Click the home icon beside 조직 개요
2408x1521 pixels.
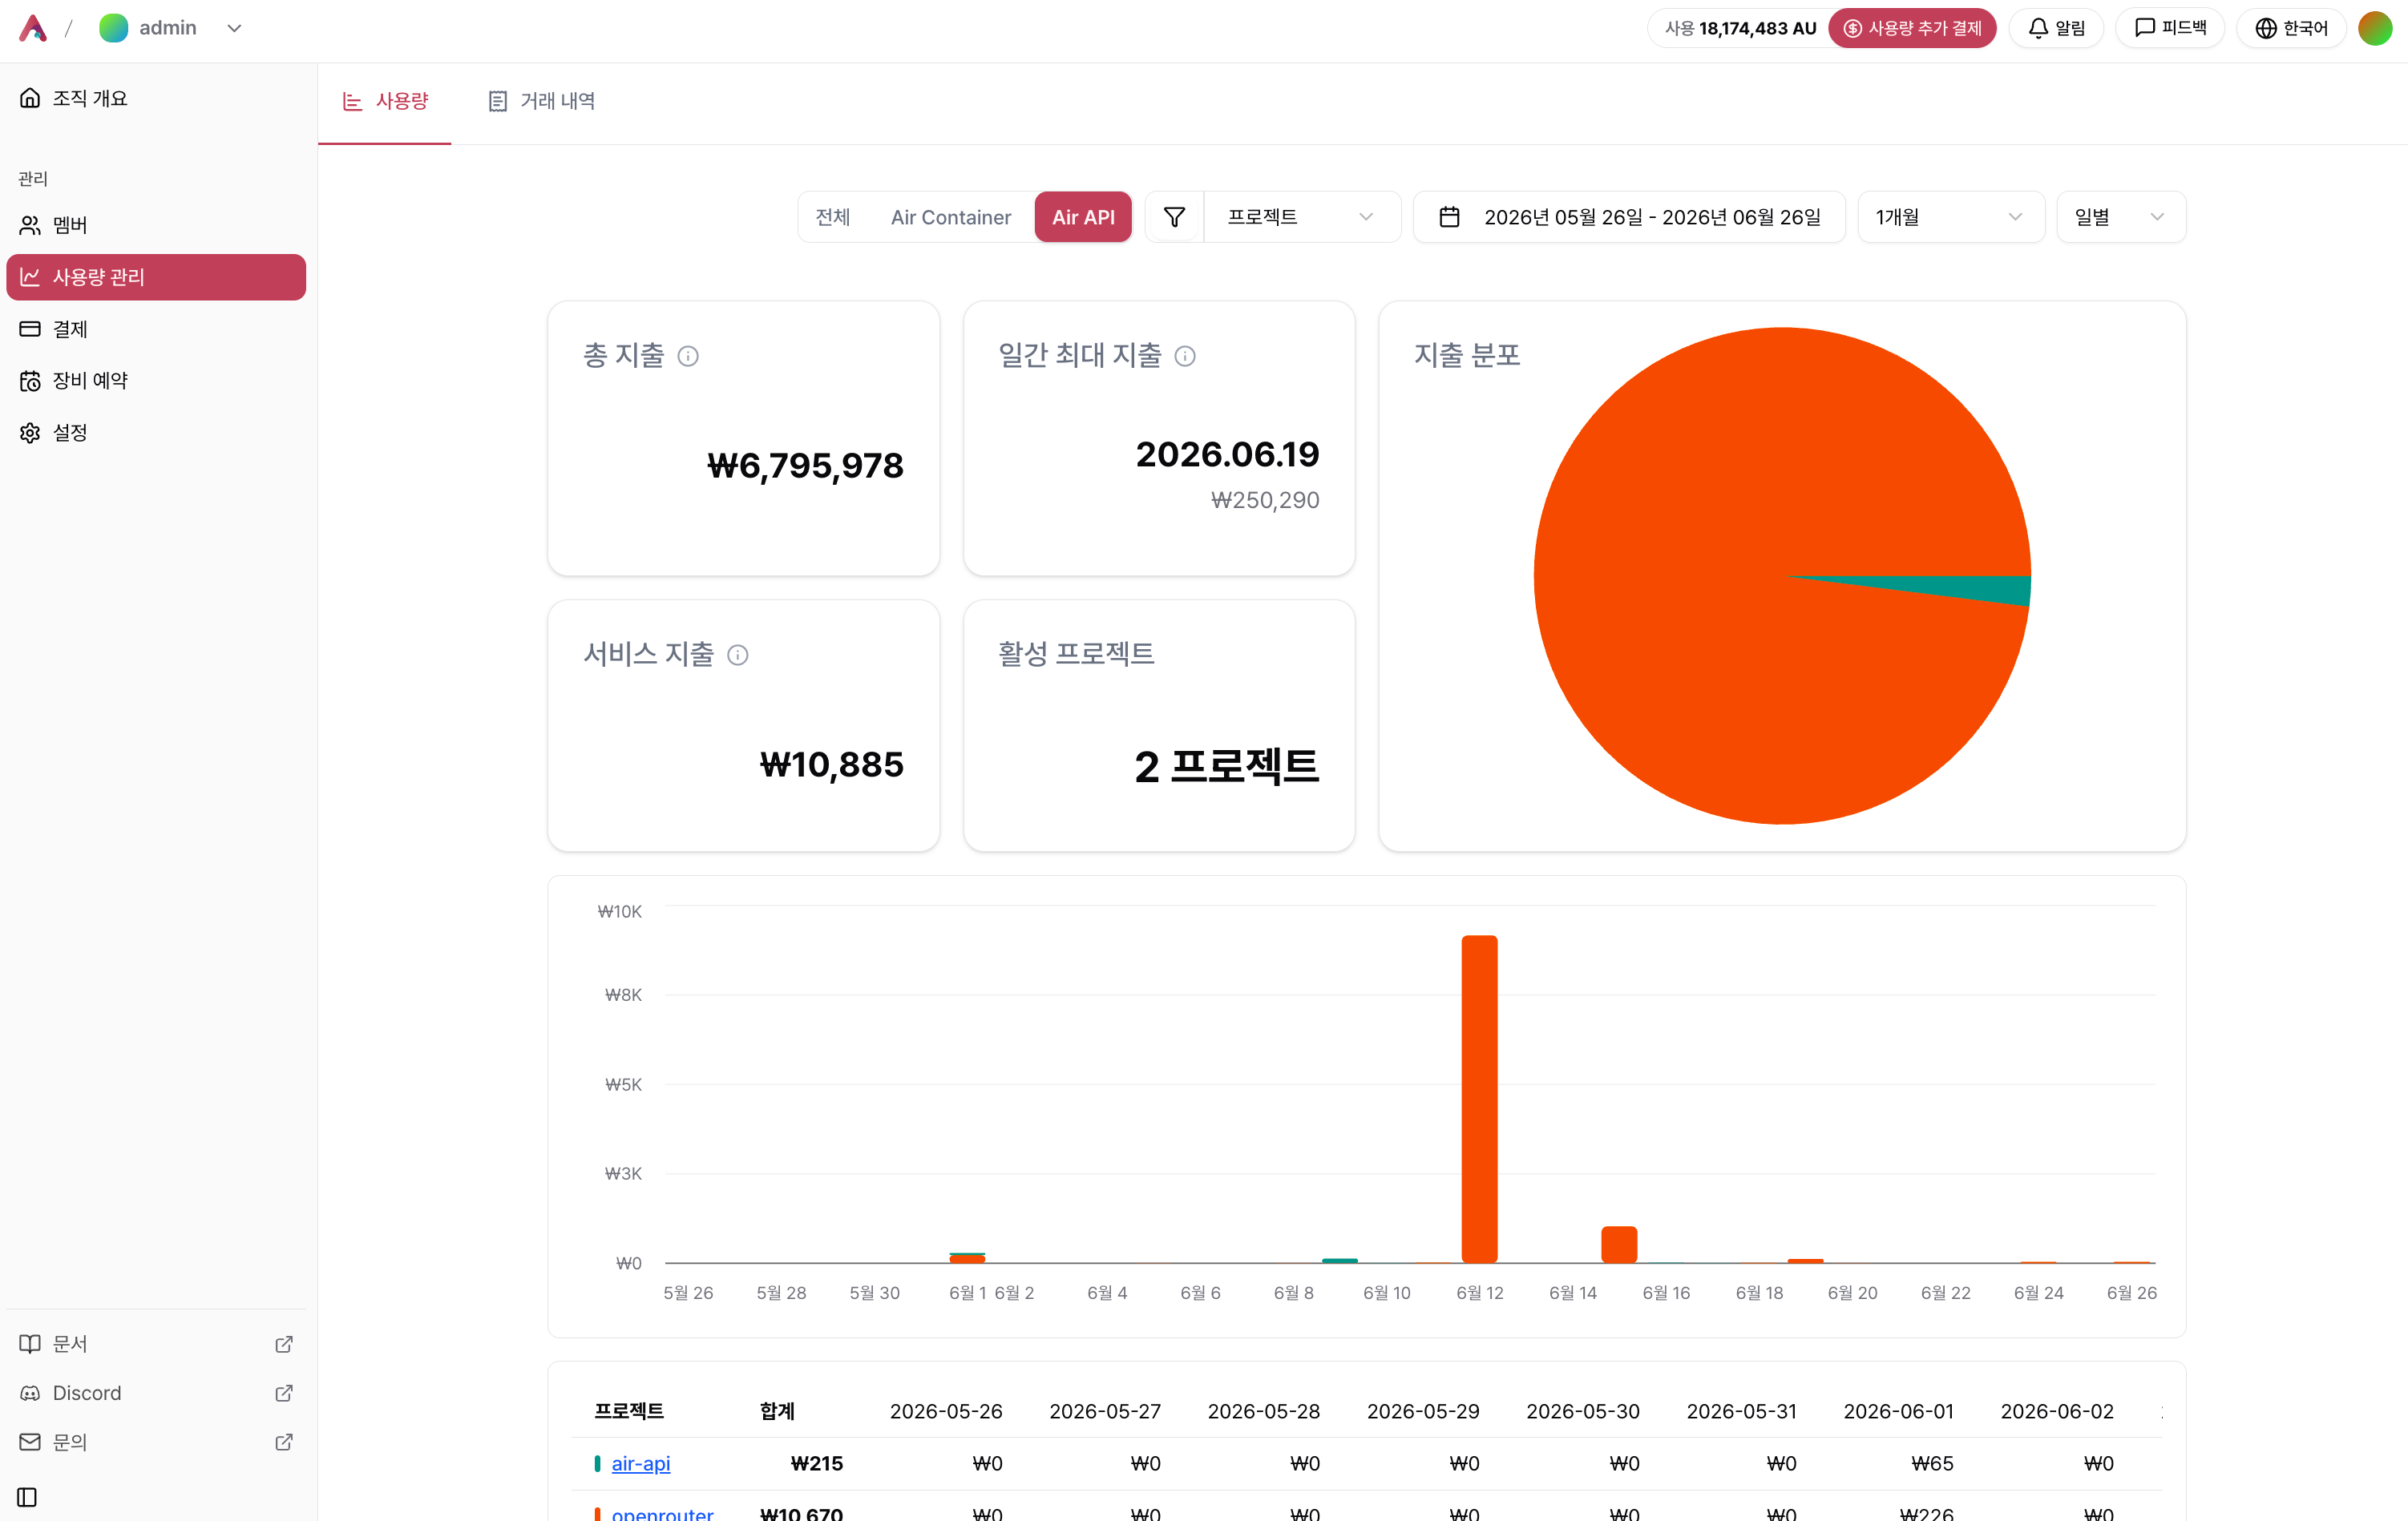(30, 98)
